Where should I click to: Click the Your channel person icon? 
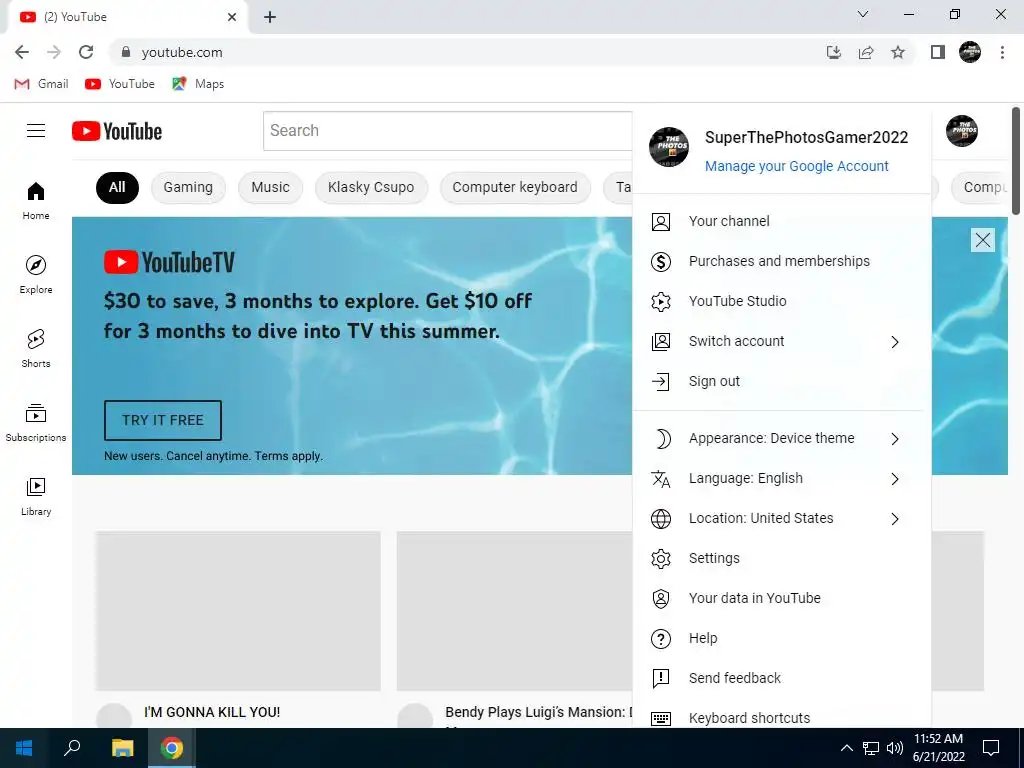coord(661,222)
